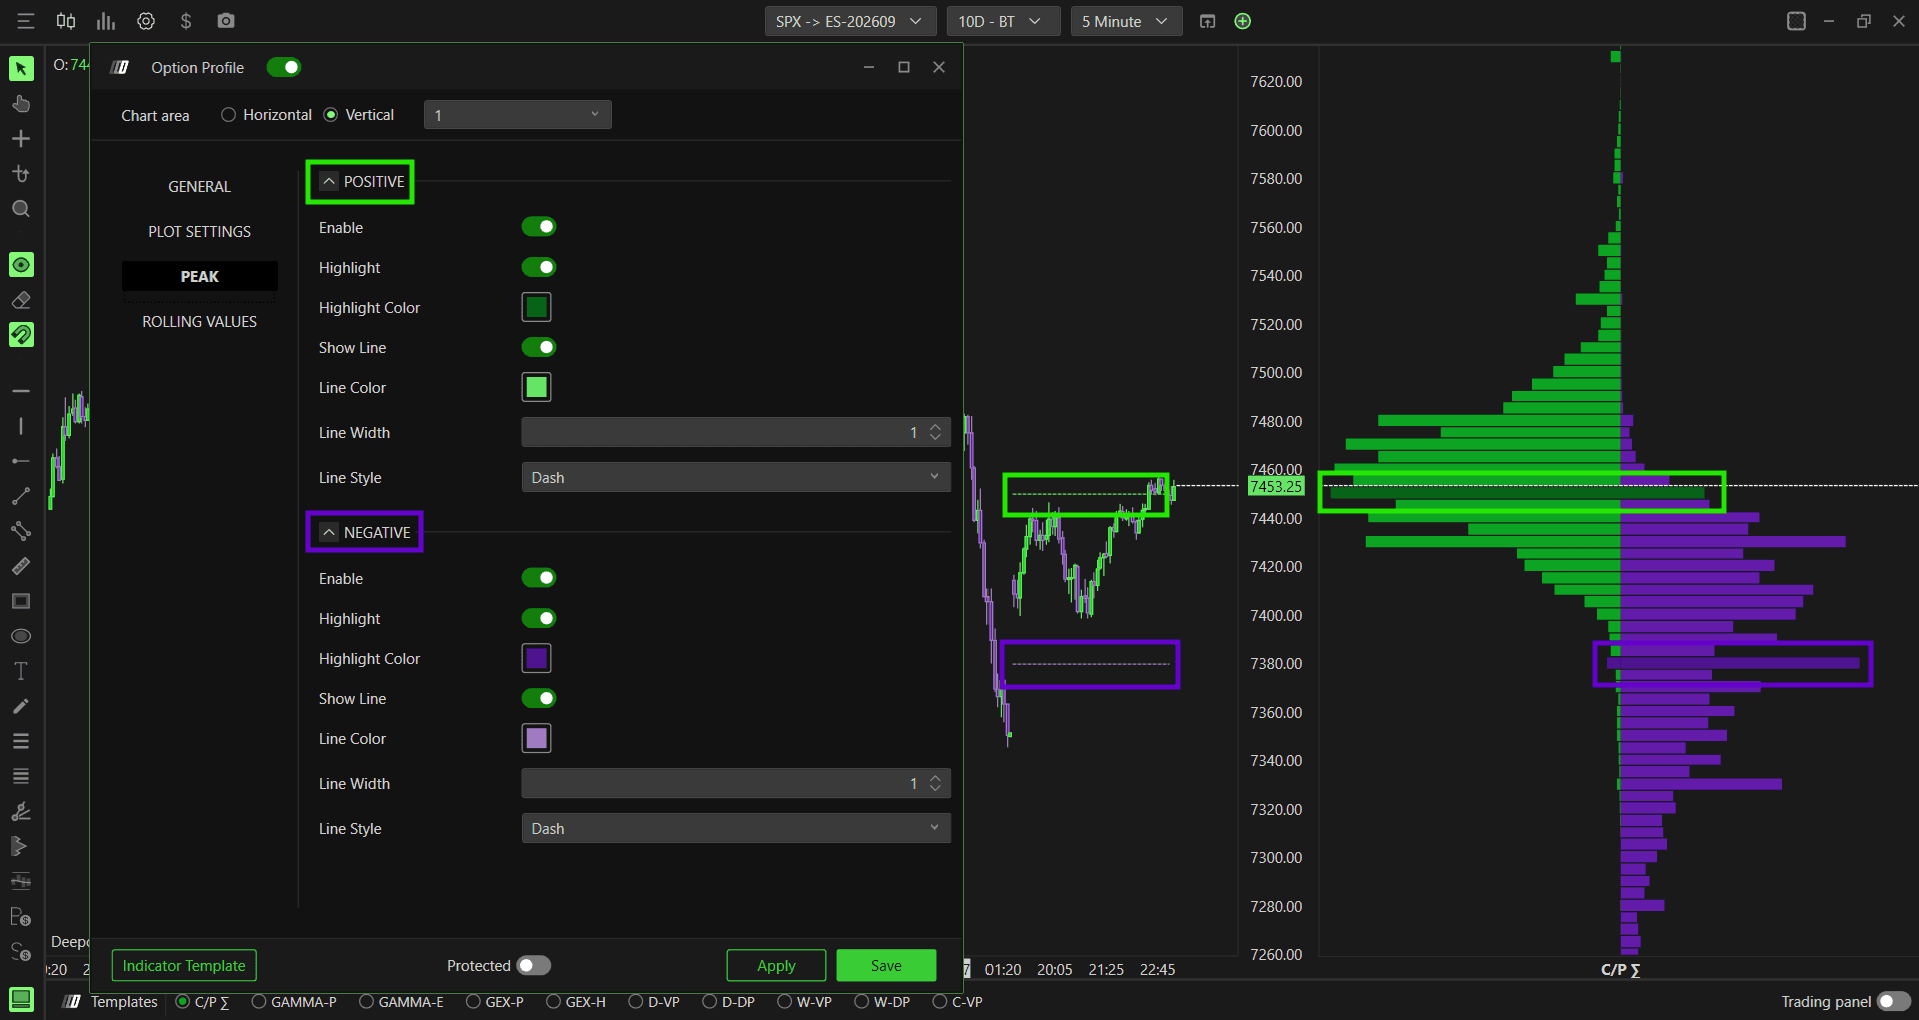Select the text annotation tool
1919x1020 pixels.
pos(21,671)
